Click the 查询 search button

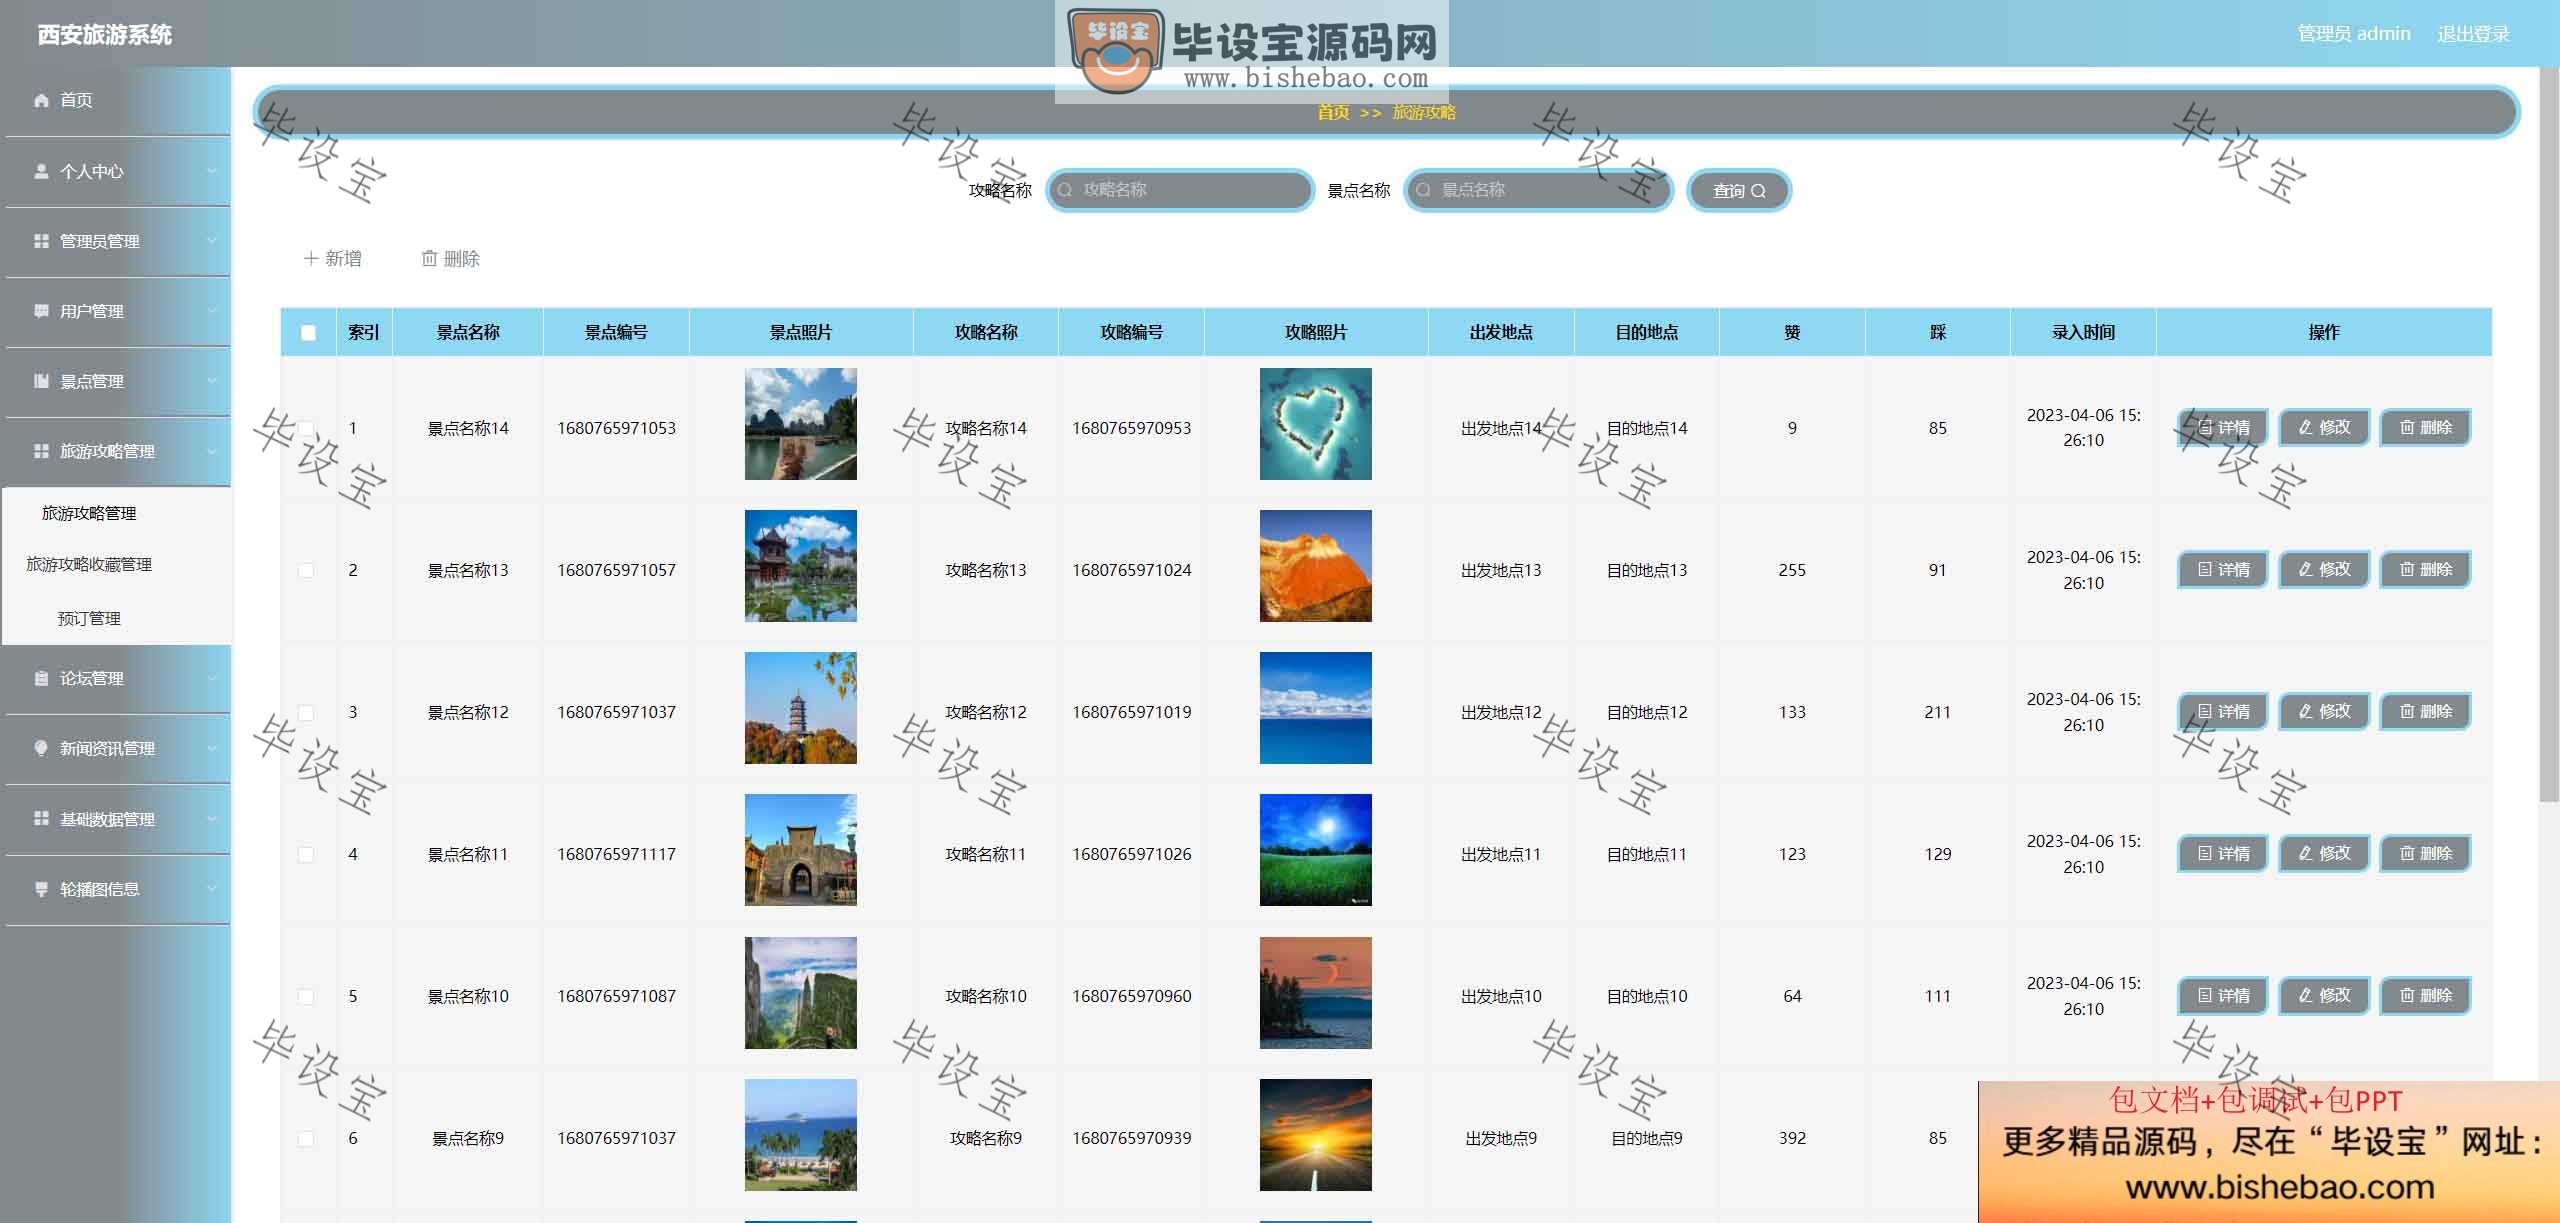coord(1739,190)
